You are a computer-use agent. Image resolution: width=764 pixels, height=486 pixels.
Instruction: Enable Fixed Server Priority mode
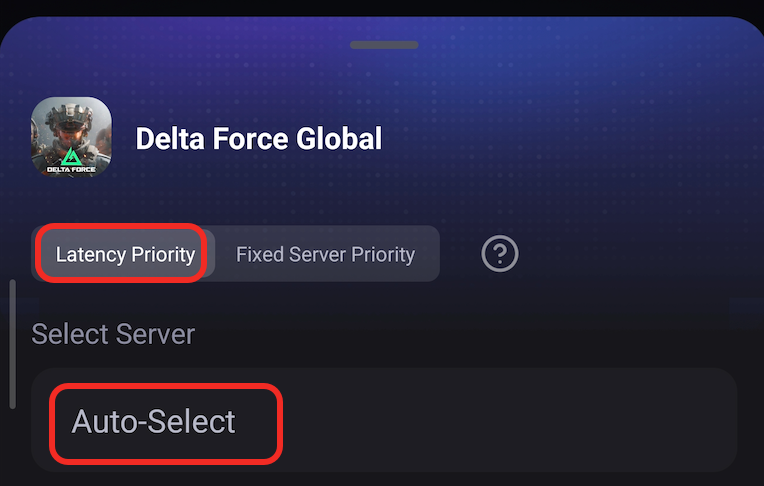point(325,254)
